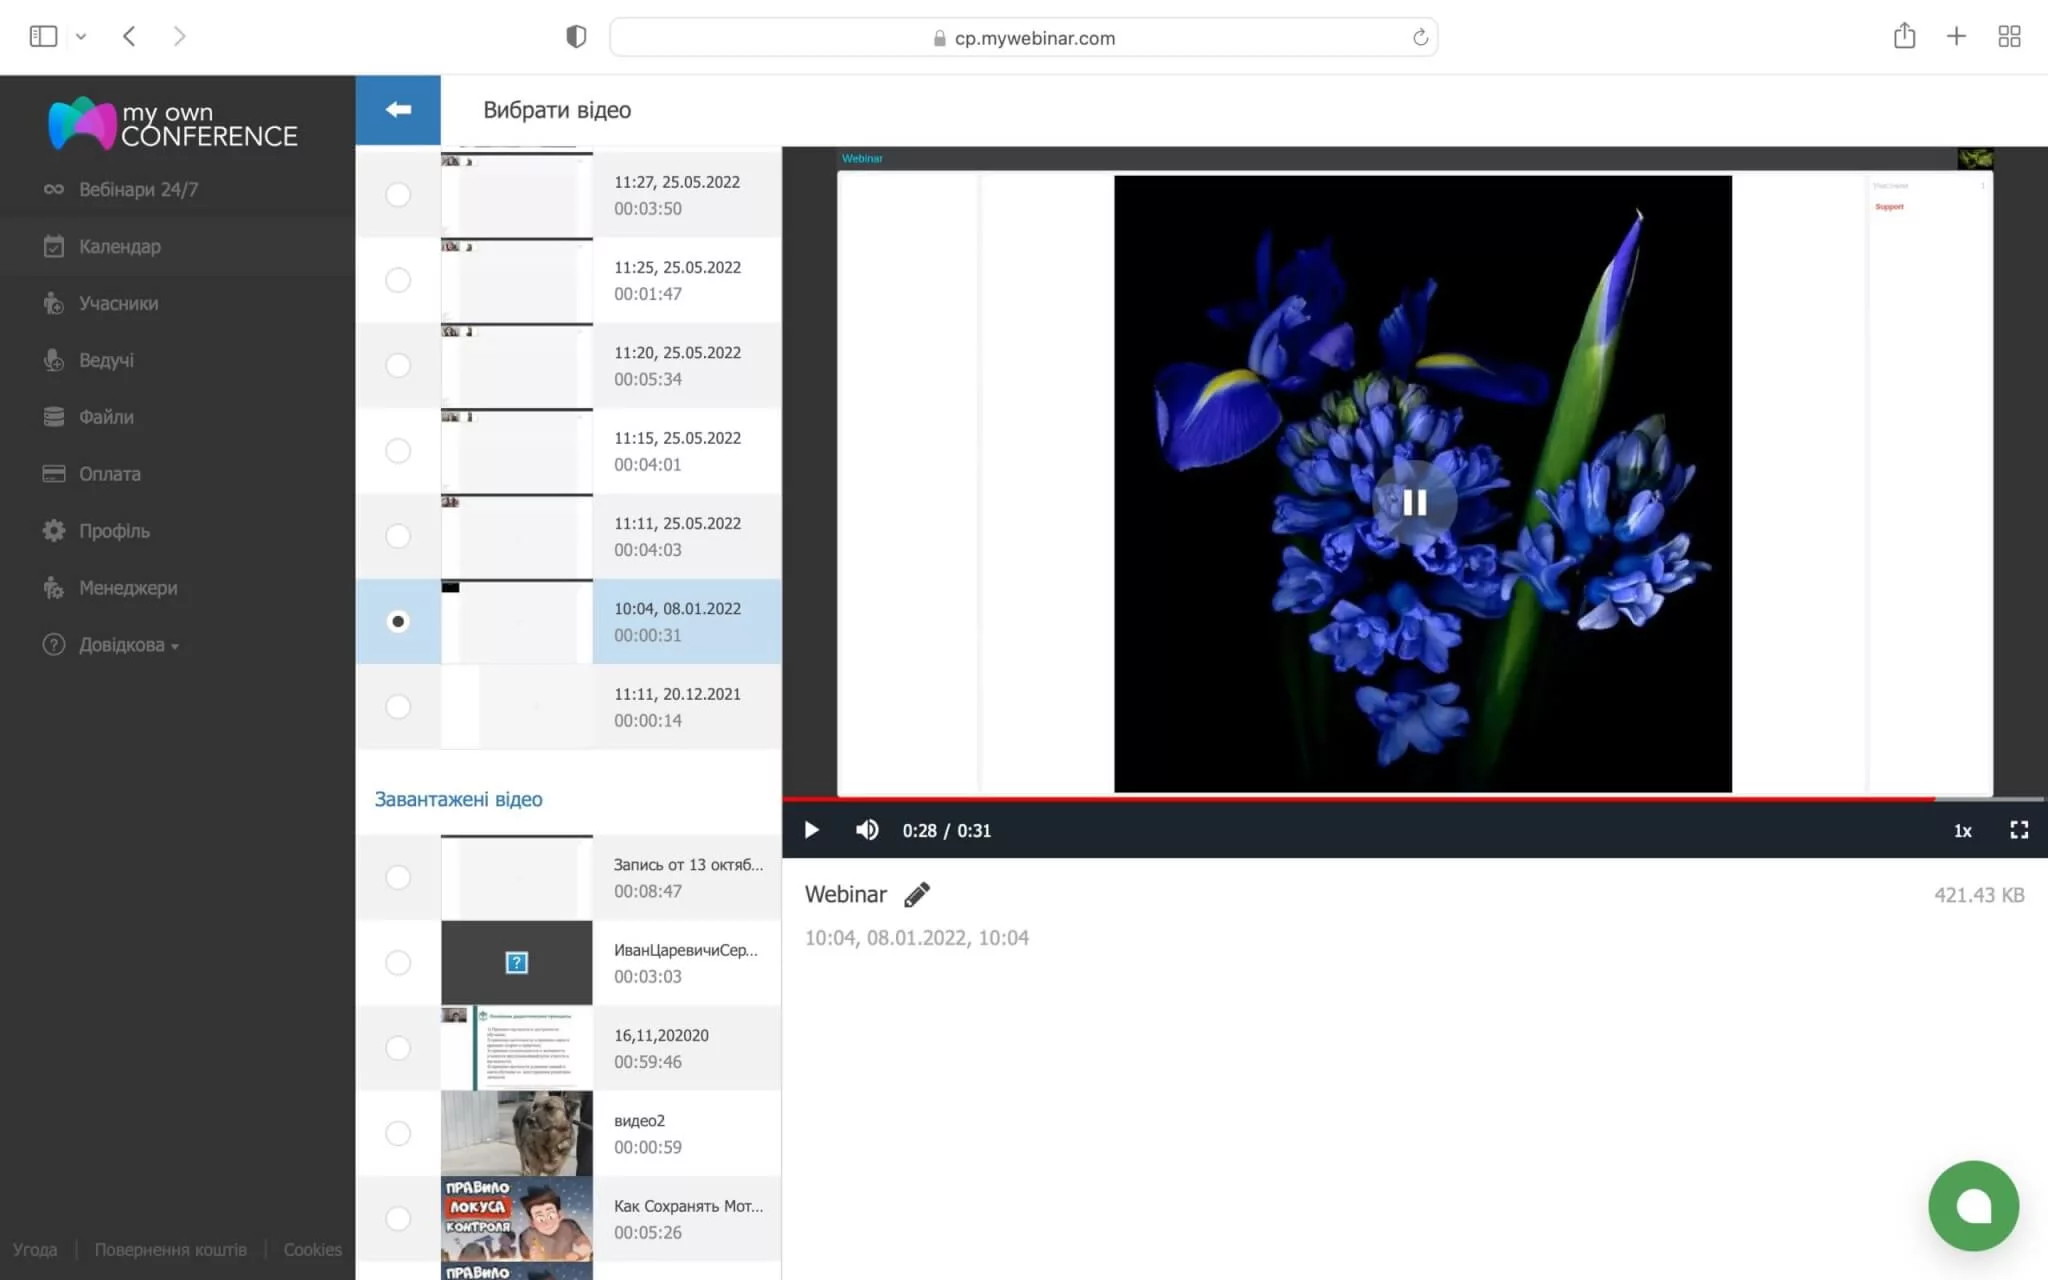Viewport: 2048px width, 1280px height.
Task: Open playback speed 1x selector
Action: coord(1962,831)
